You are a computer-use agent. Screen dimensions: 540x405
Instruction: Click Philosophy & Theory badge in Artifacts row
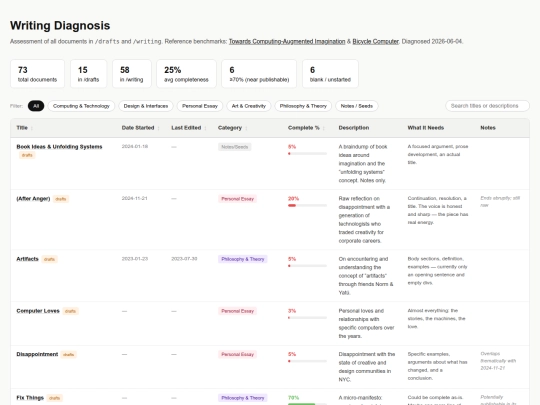(243, 259)
